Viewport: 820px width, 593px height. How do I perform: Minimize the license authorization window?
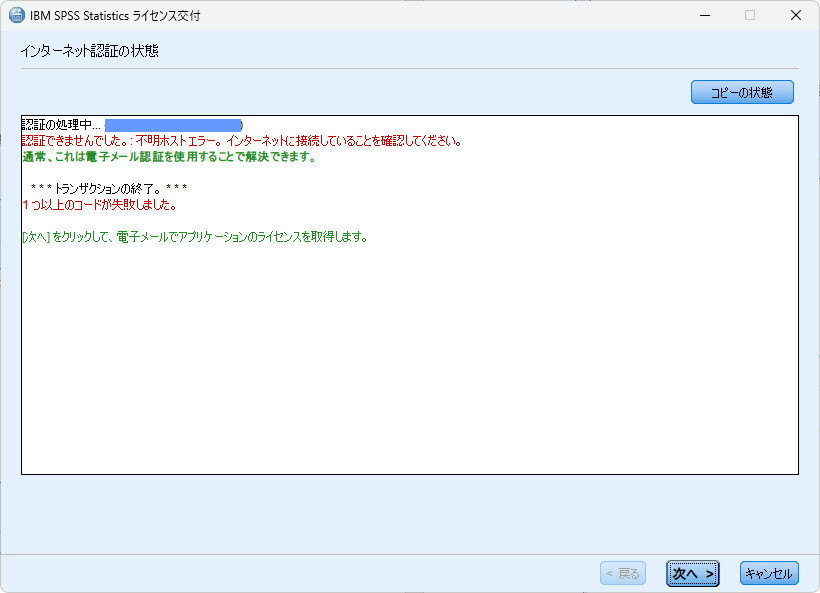coord(705,15)
